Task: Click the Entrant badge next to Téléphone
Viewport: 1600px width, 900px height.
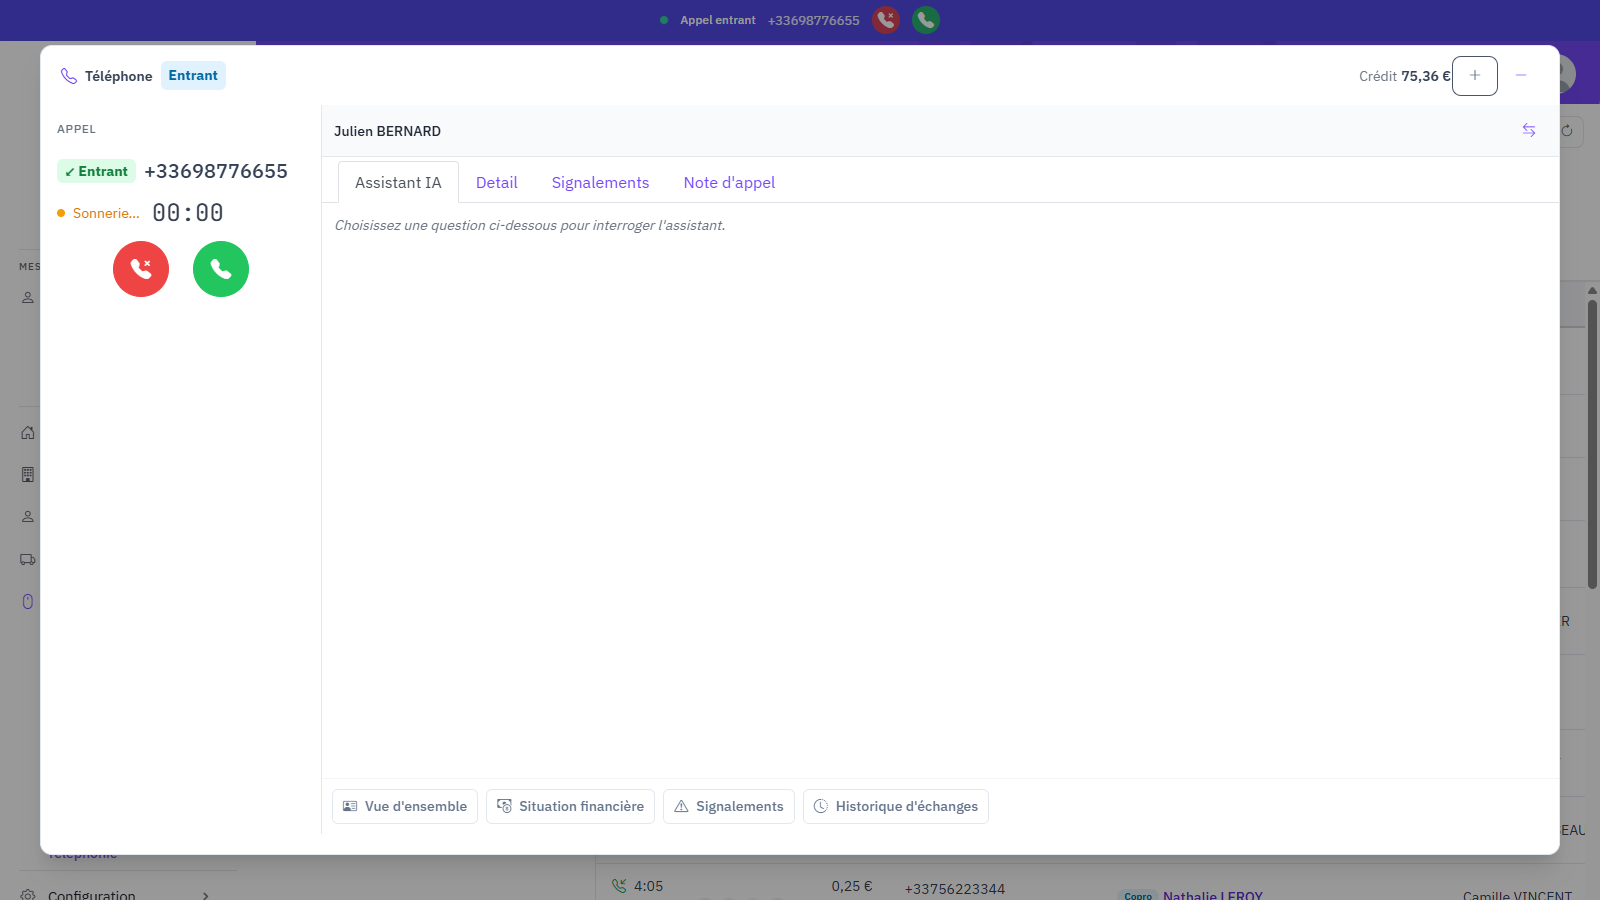Action: [193, 75]
